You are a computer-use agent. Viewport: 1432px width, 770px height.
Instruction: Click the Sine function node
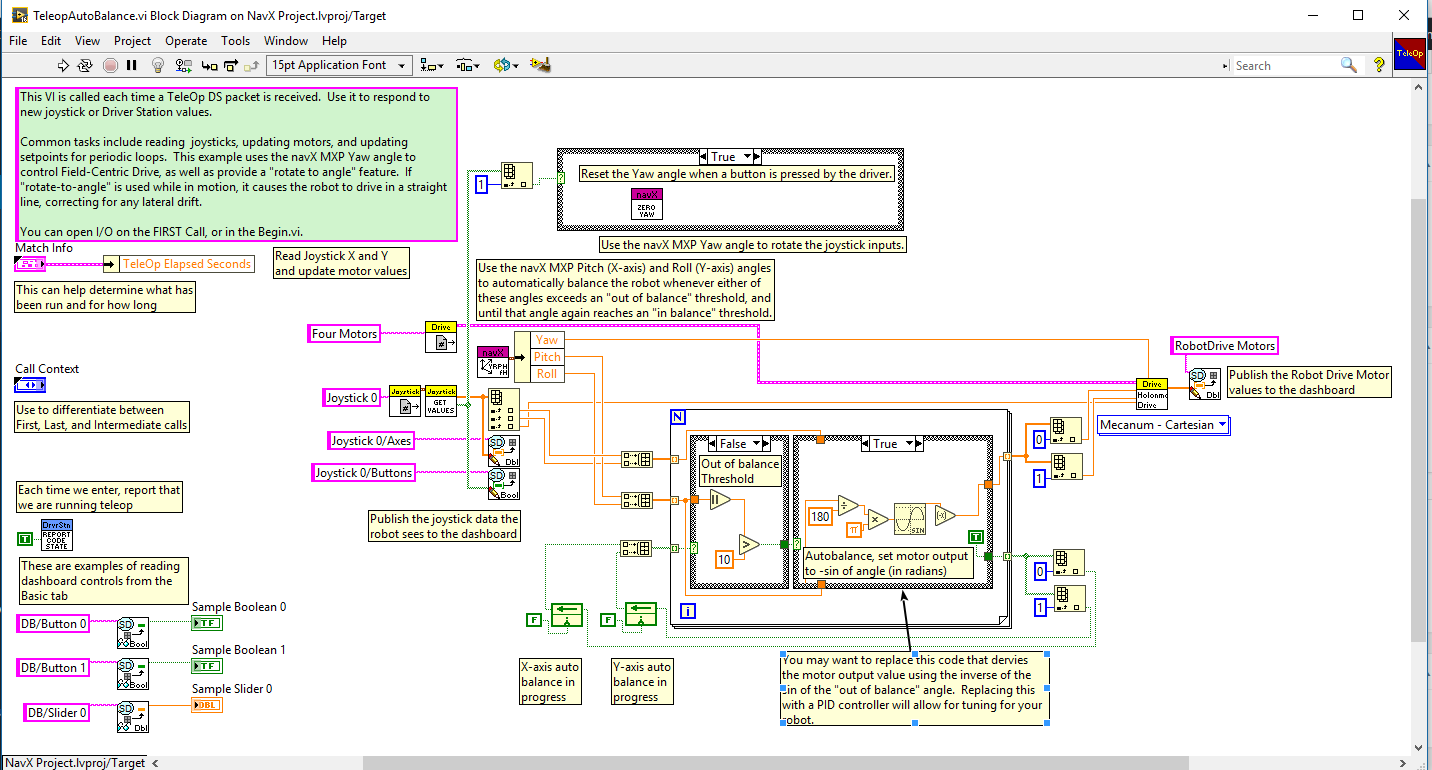click(910, 518)
